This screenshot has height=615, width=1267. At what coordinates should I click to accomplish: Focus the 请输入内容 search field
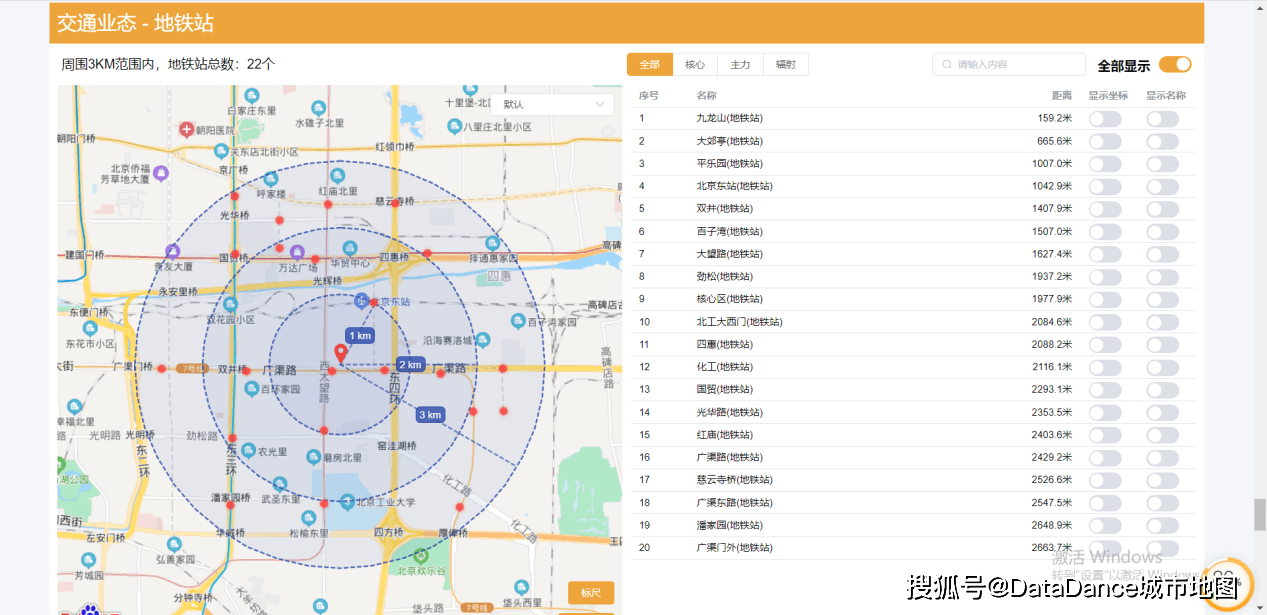[x=1009, y=65]
